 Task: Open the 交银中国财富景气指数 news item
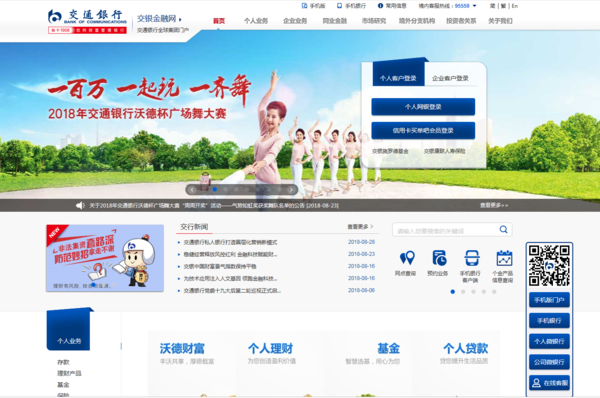[x=220, y=266]
